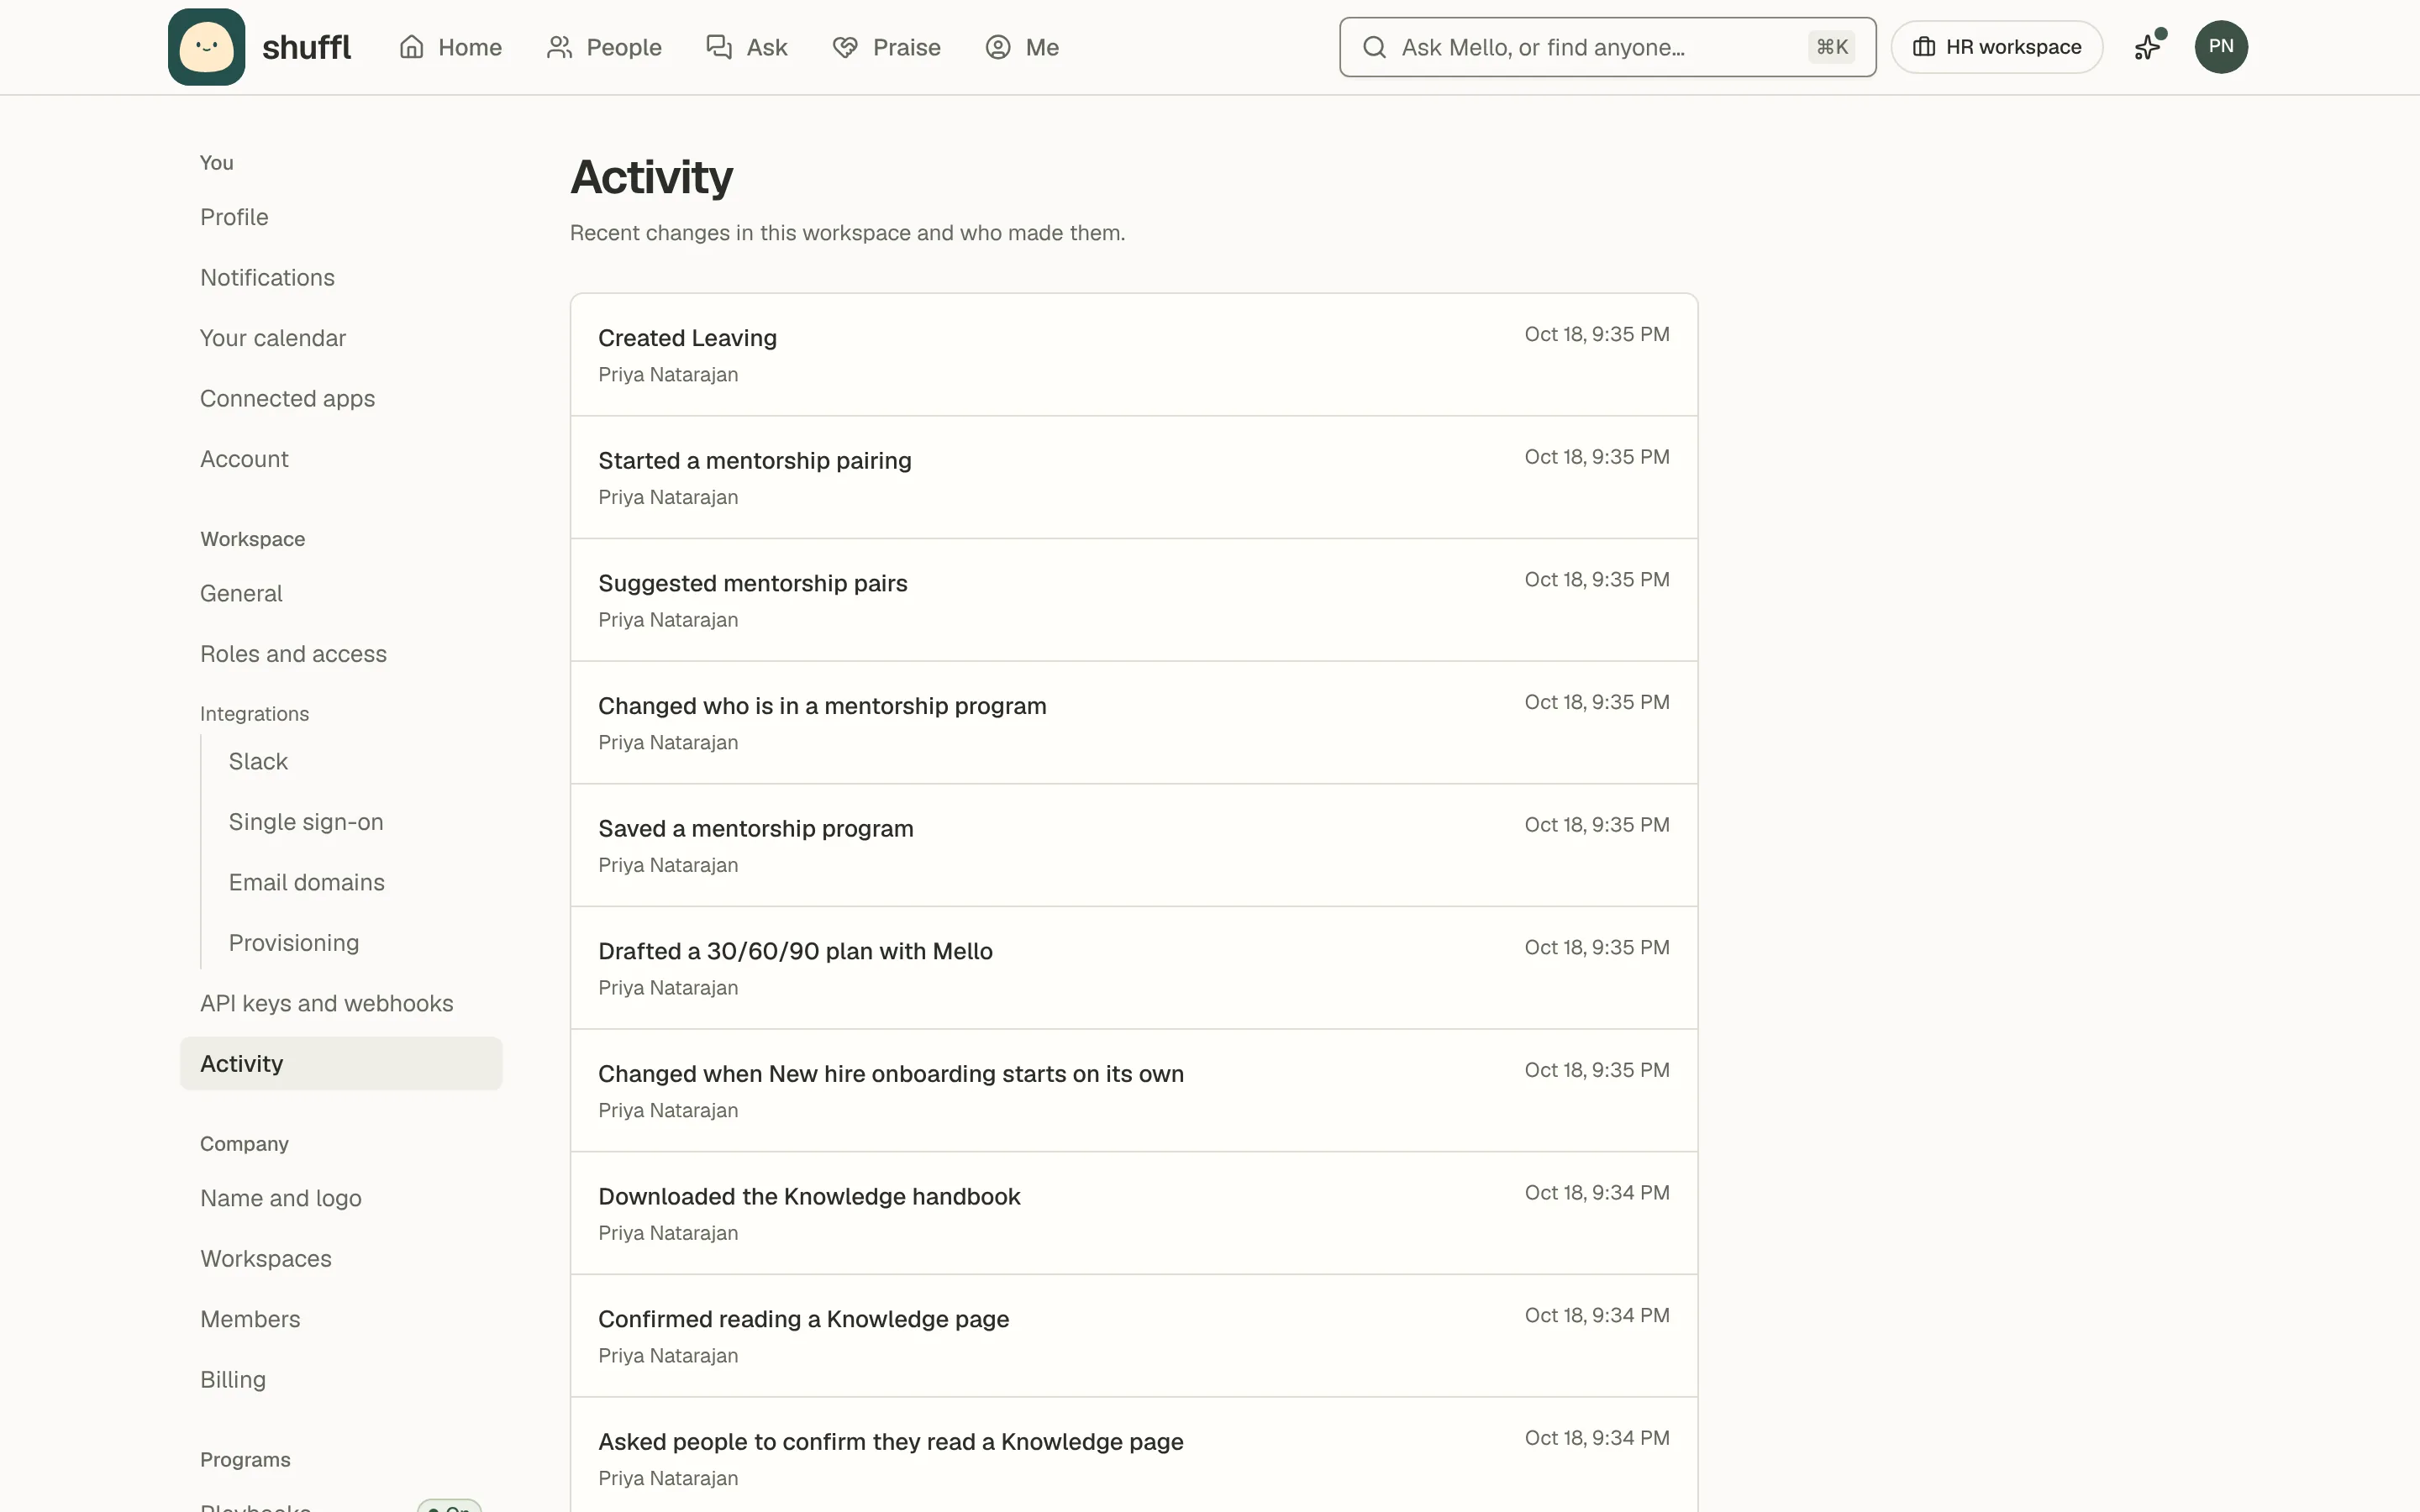Focus the Ask Mello search field
This screenshot has width=2420, height=1512.
tap(1608, 47)
